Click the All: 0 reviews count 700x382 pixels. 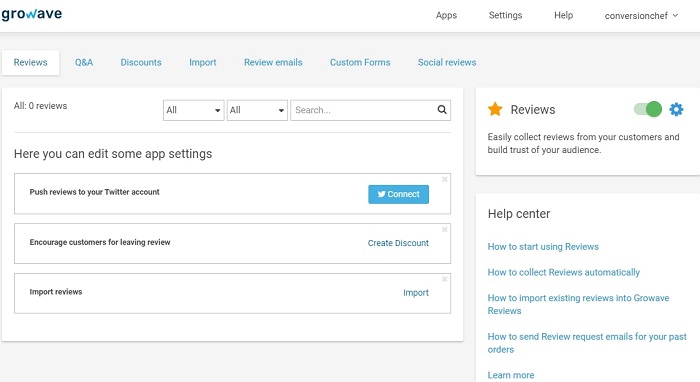click(x=40, y=106)
